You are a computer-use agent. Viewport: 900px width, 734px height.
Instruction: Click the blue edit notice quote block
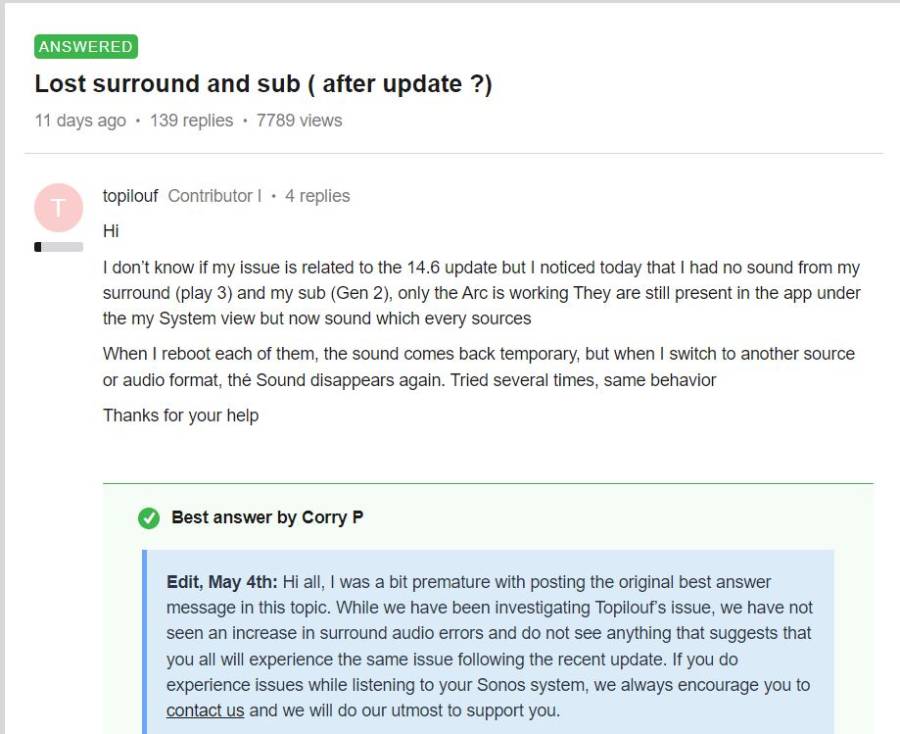490,646
